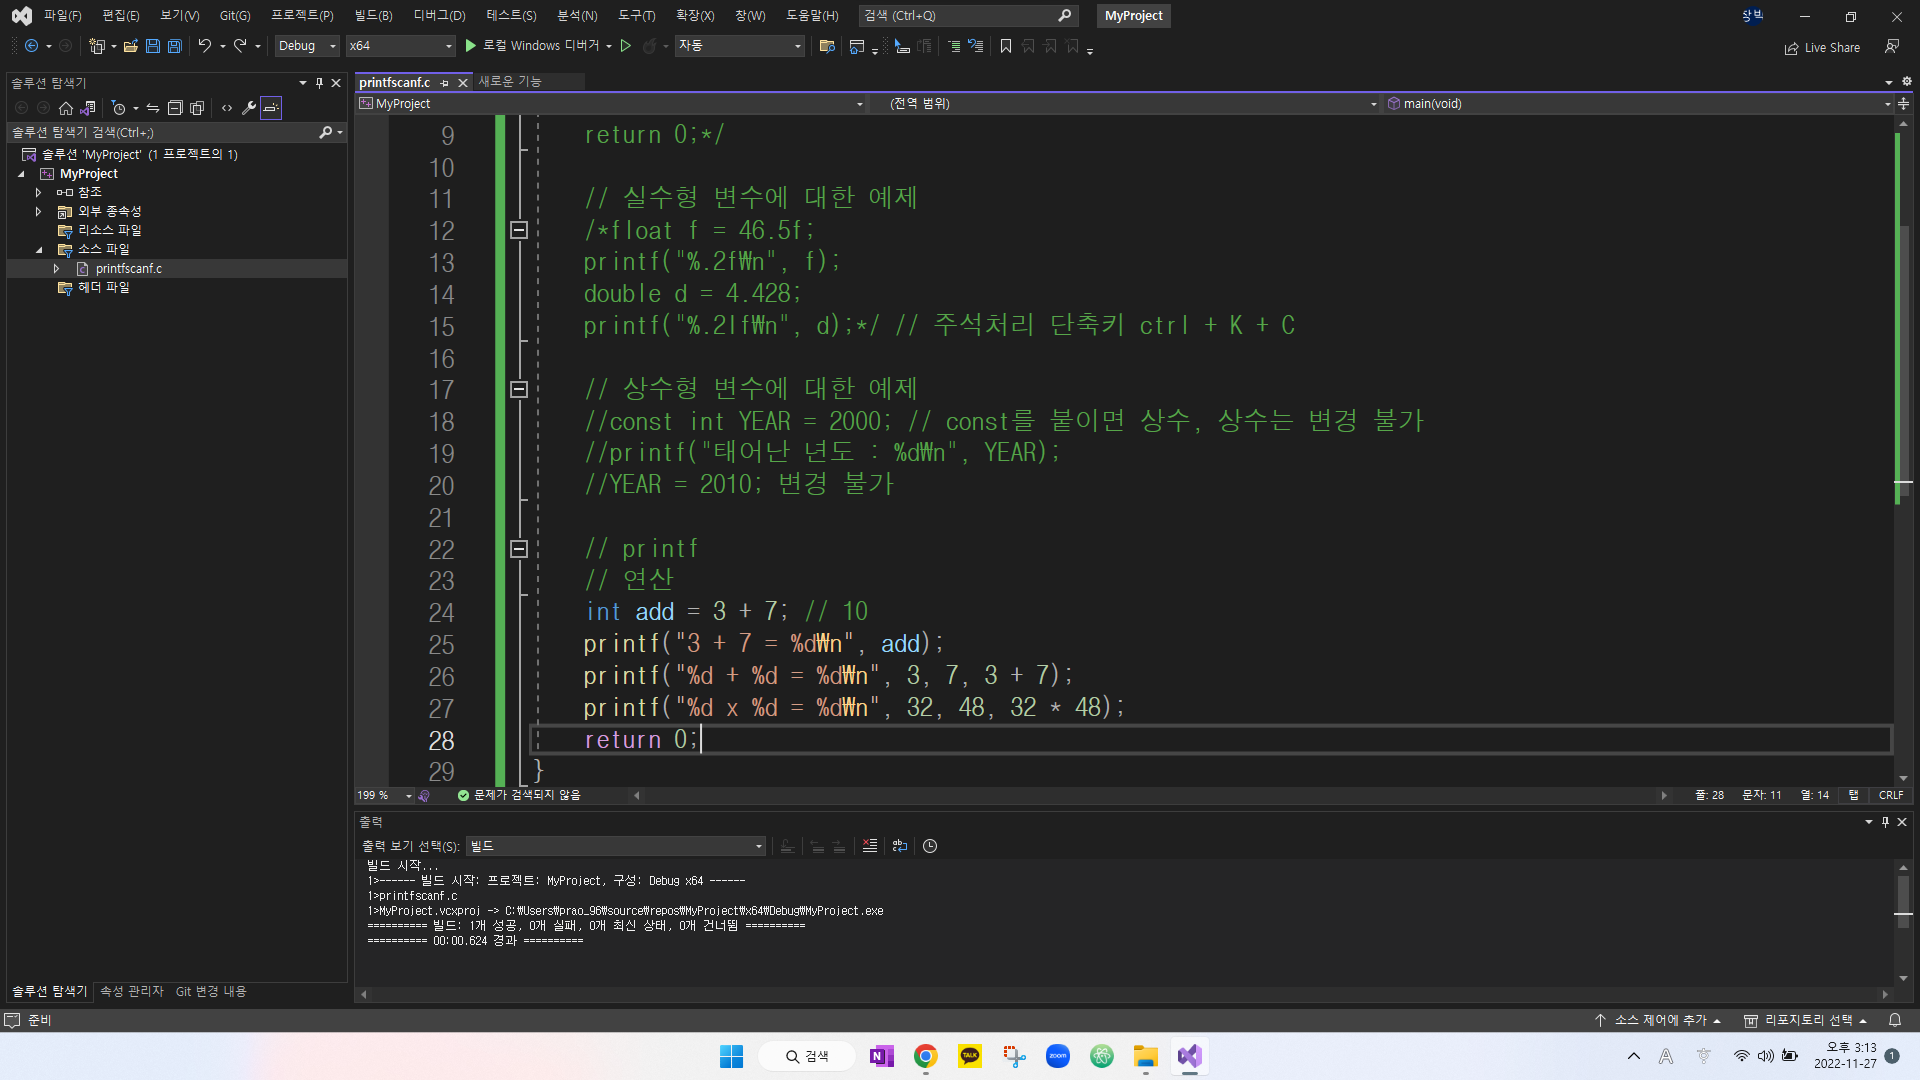1920x1080 pixels.
Task: Click the sync with active document icon
Action: tap(153, 108)
